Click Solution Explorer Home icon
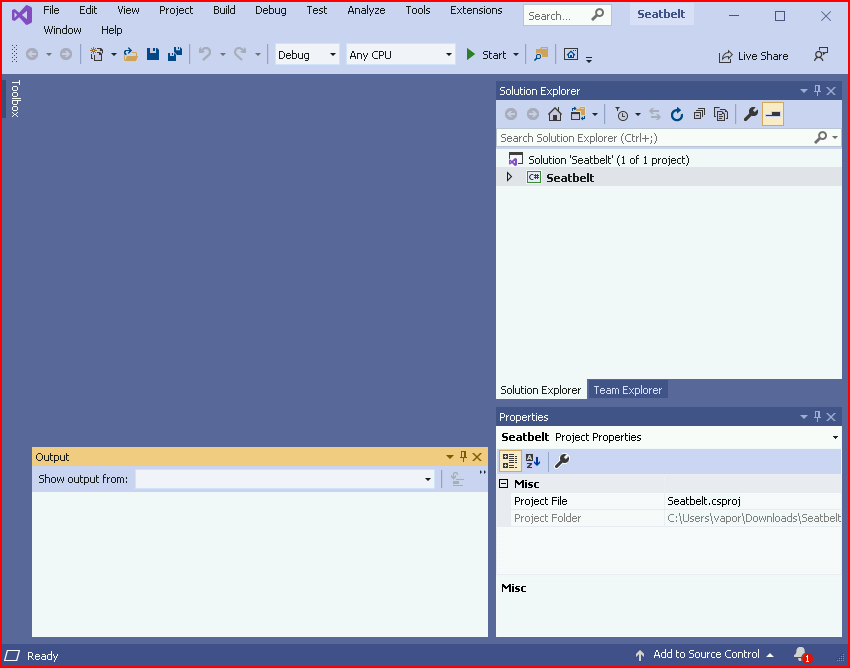Viewport: 850px width, 668px height. point(555,114)
